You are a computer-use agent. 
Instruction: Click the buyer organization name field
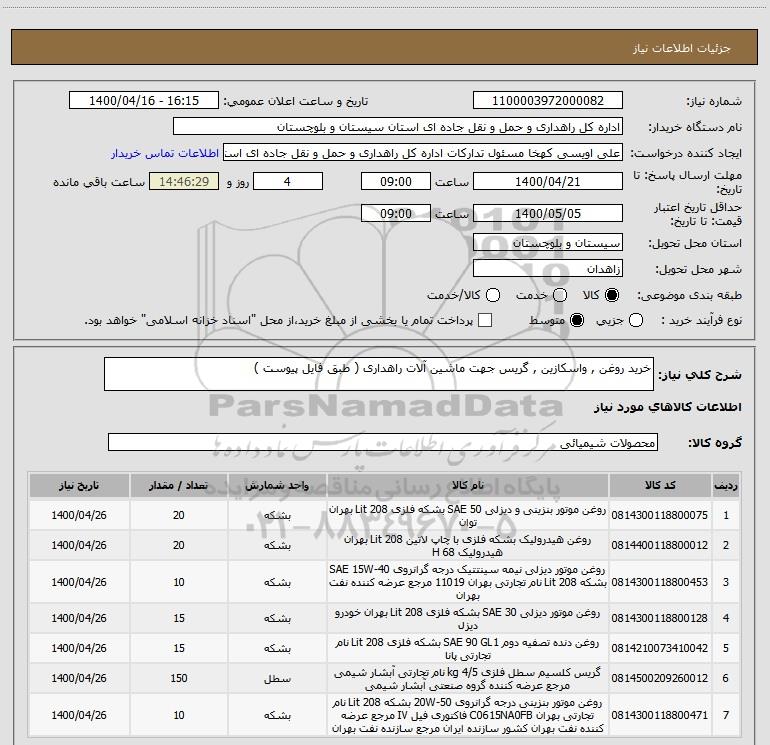[x=398, y=127]
